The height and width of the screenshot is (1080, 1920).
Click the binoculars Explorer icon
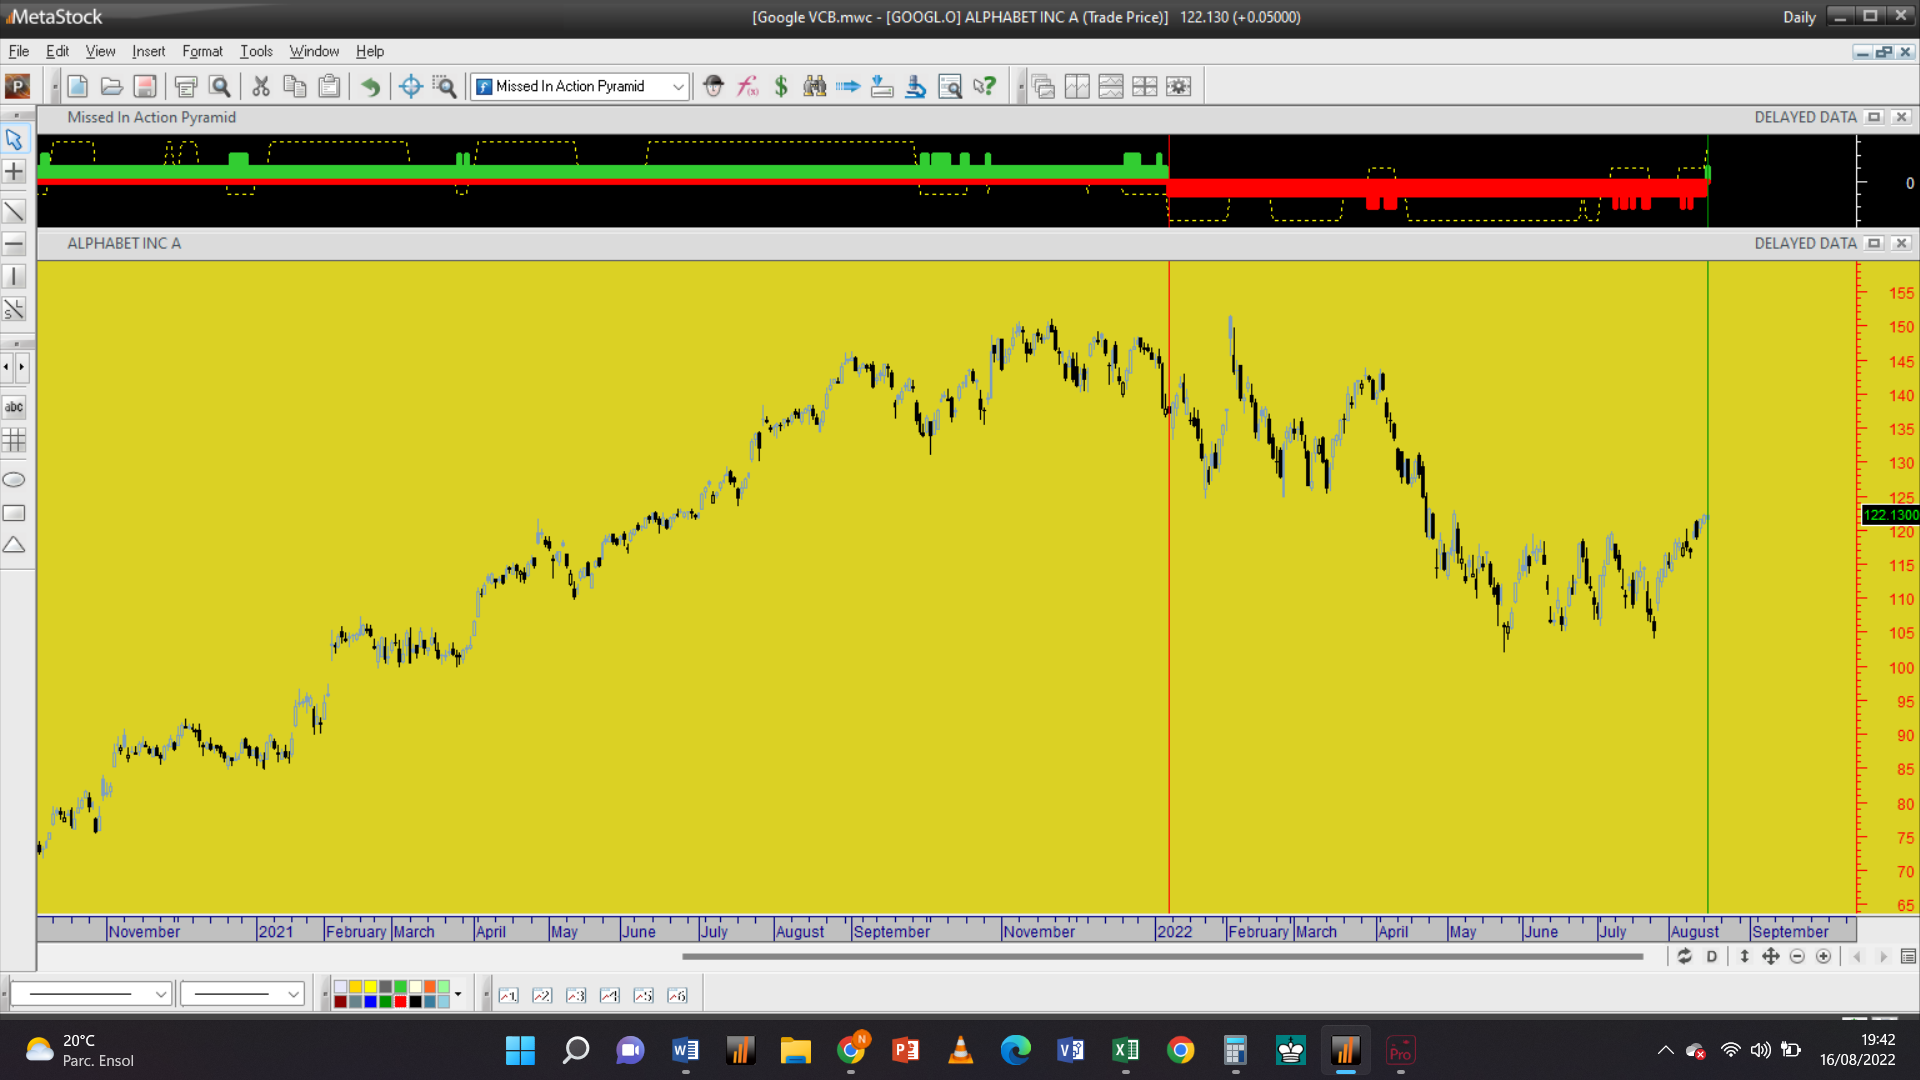pyautogui.click(x=815, y=87)
